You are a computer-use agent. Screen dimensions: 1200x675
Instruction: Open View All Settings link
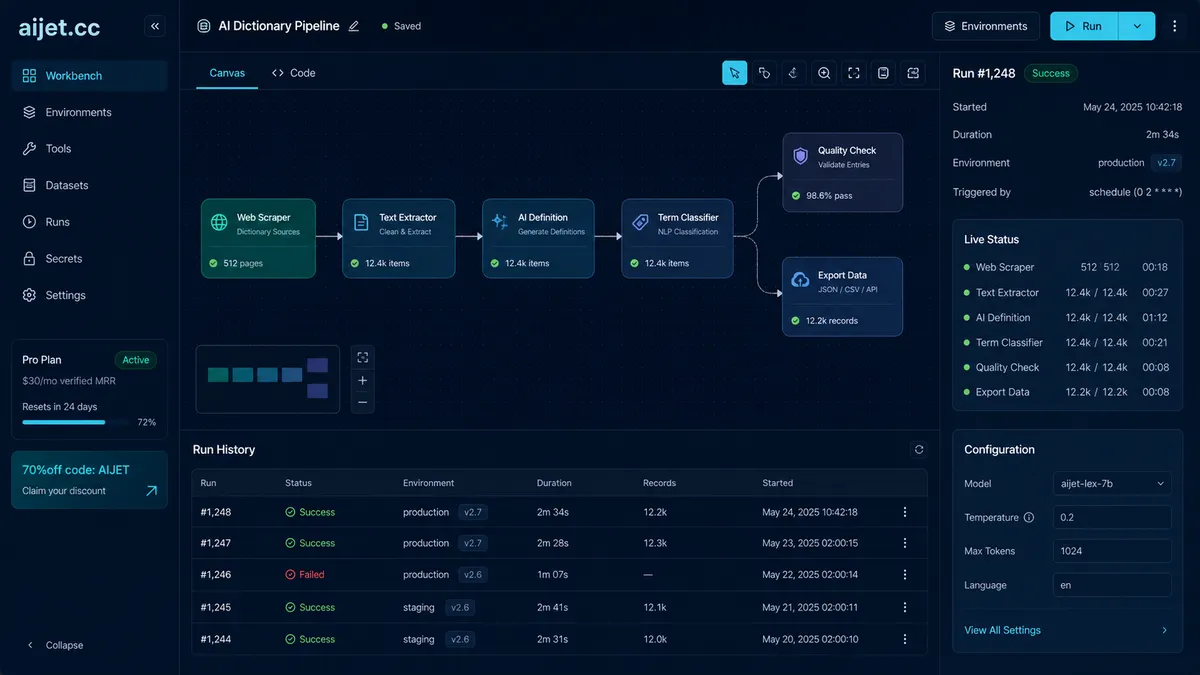click(1002, 631)
